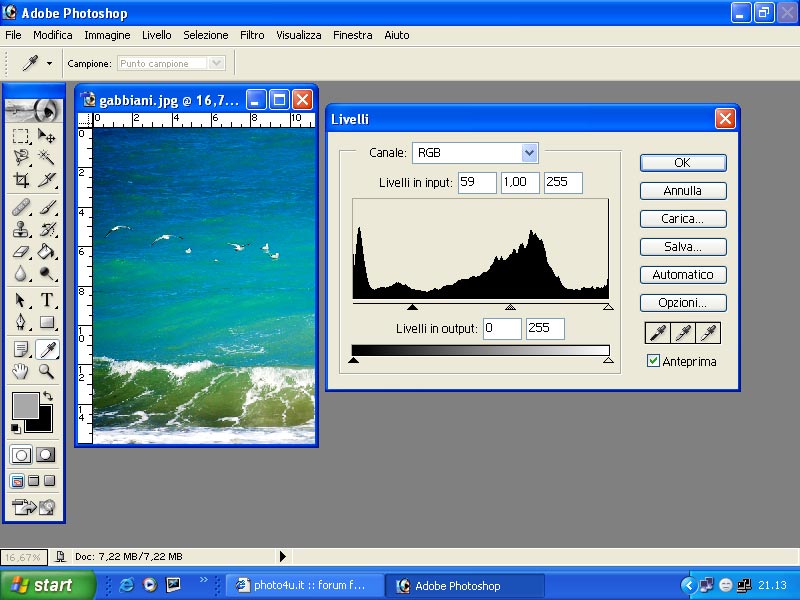The width and height of the screenshot is (800, 600).
Task: Choose the Paint Bucket tool
Action: 46,252
